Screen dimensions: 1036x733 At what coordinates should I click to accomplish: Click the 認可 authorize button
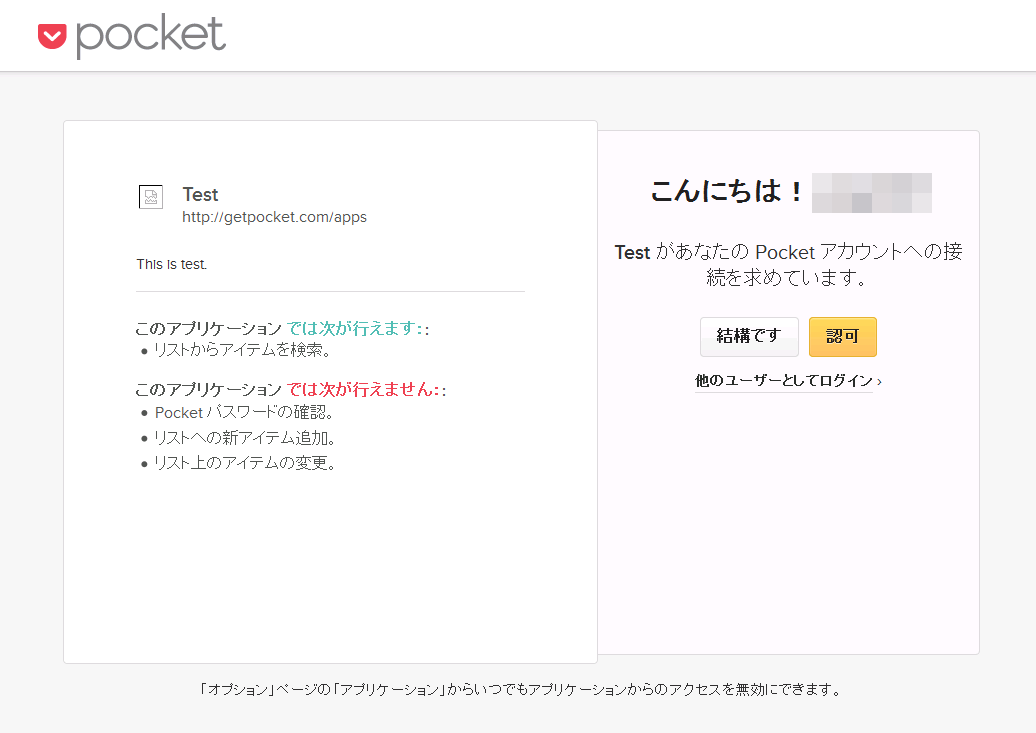point(842,336)
